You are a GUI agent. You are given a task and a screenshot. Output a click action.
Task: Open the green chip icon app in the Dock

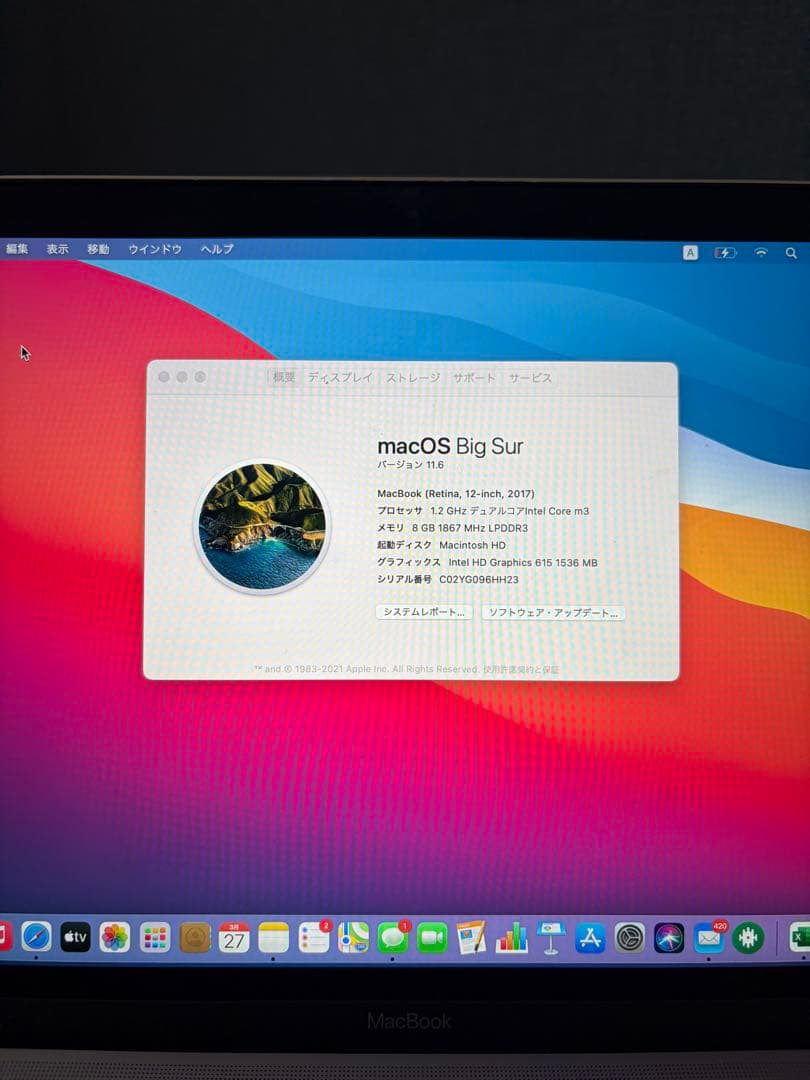(x=748, y=938)
